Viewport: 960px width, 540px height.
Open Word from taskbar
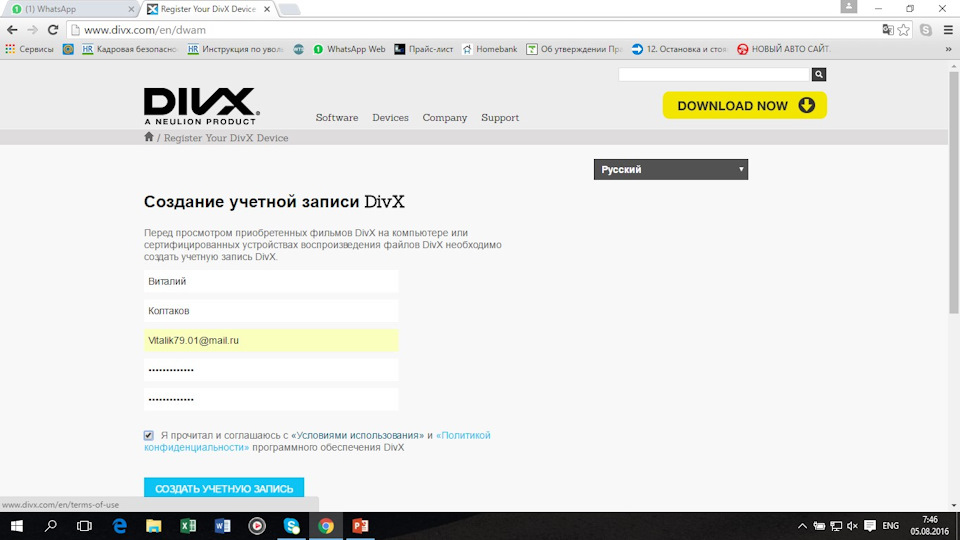coord(222,526)
